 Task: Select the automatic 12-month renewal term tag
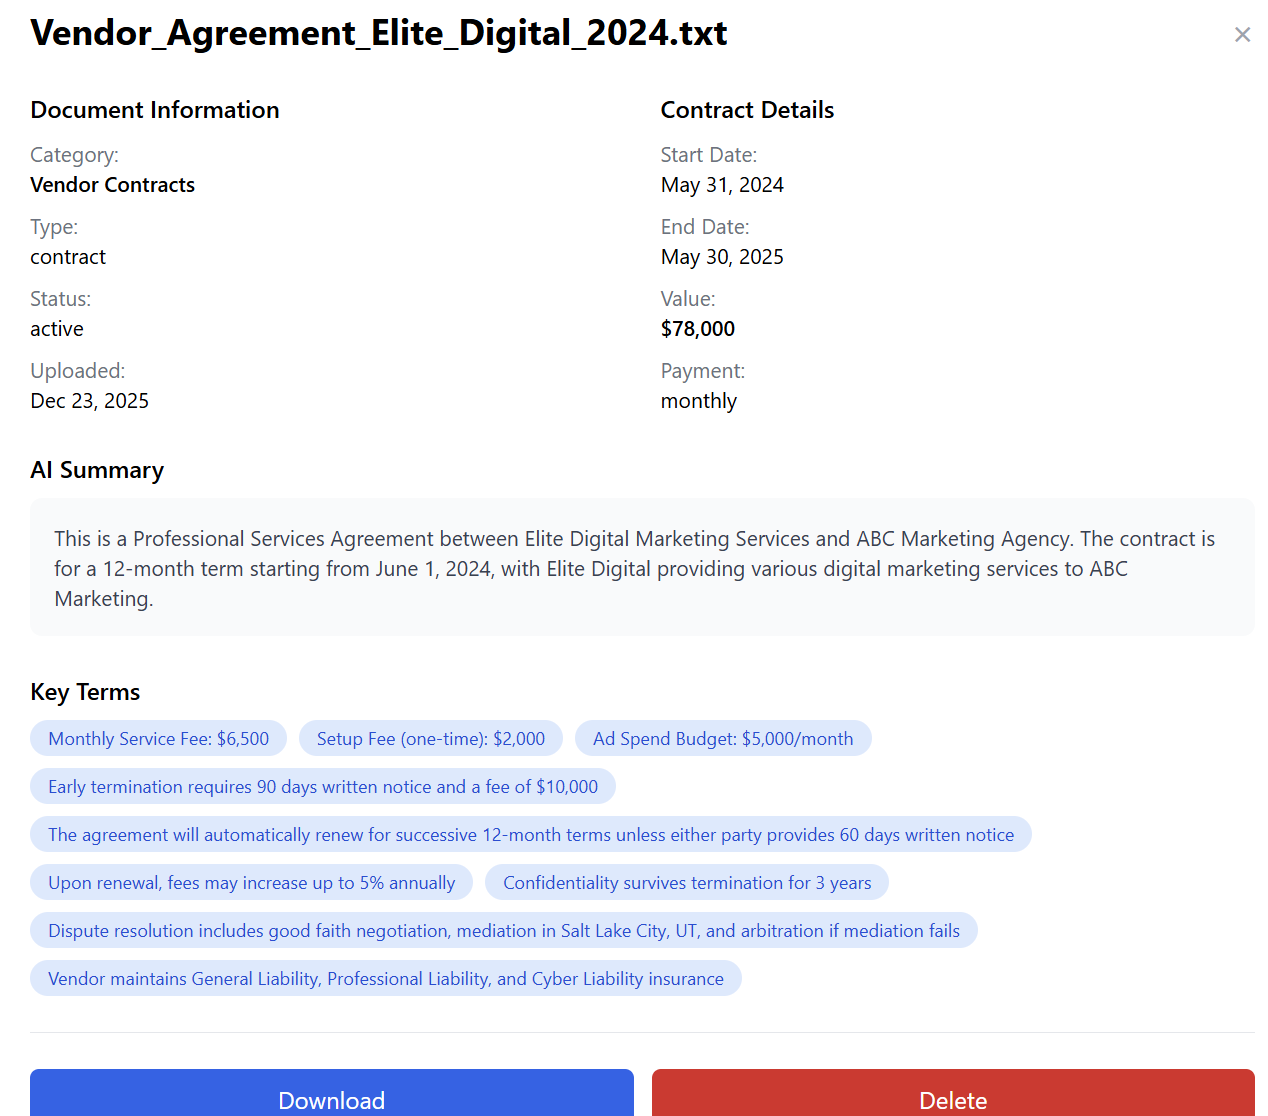(530, 835)
